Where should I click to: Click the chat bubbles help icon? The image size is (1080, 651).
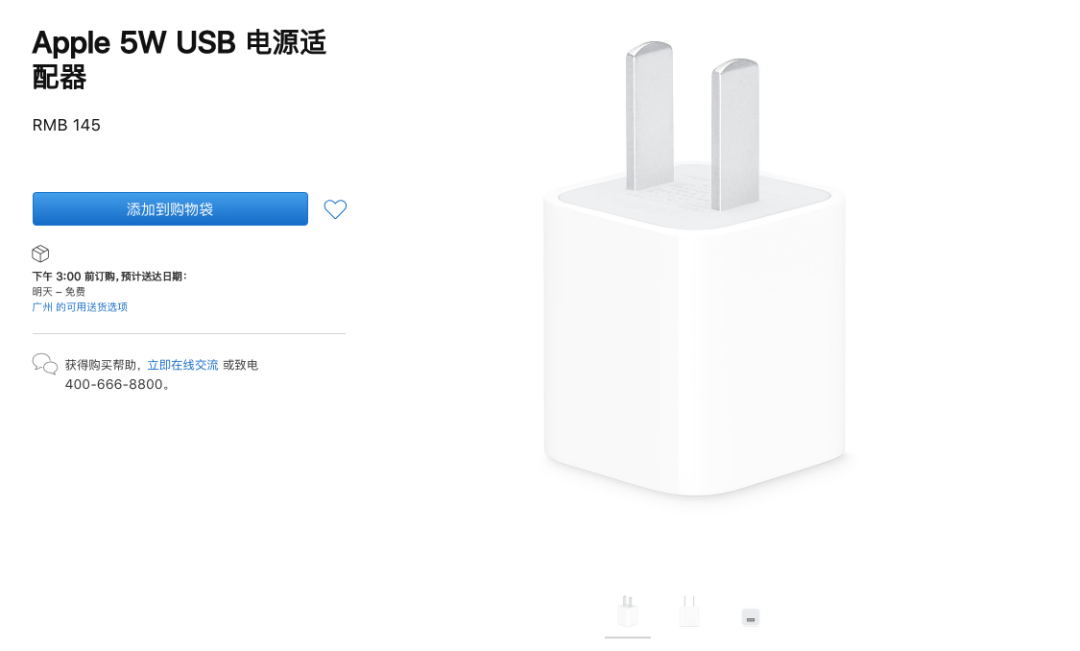45,364
